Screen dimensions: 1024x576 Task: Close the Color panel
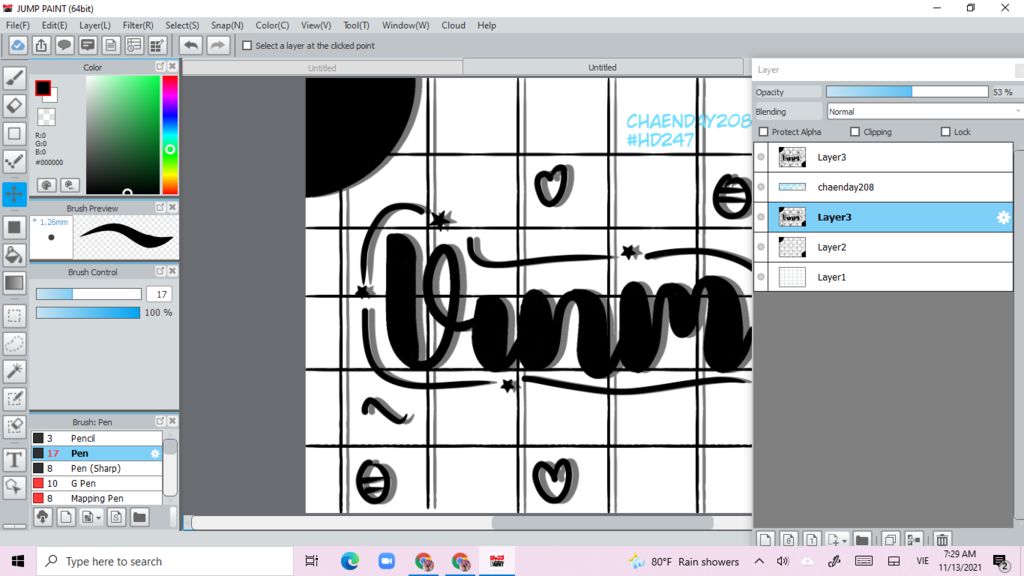tap(172, 67)
